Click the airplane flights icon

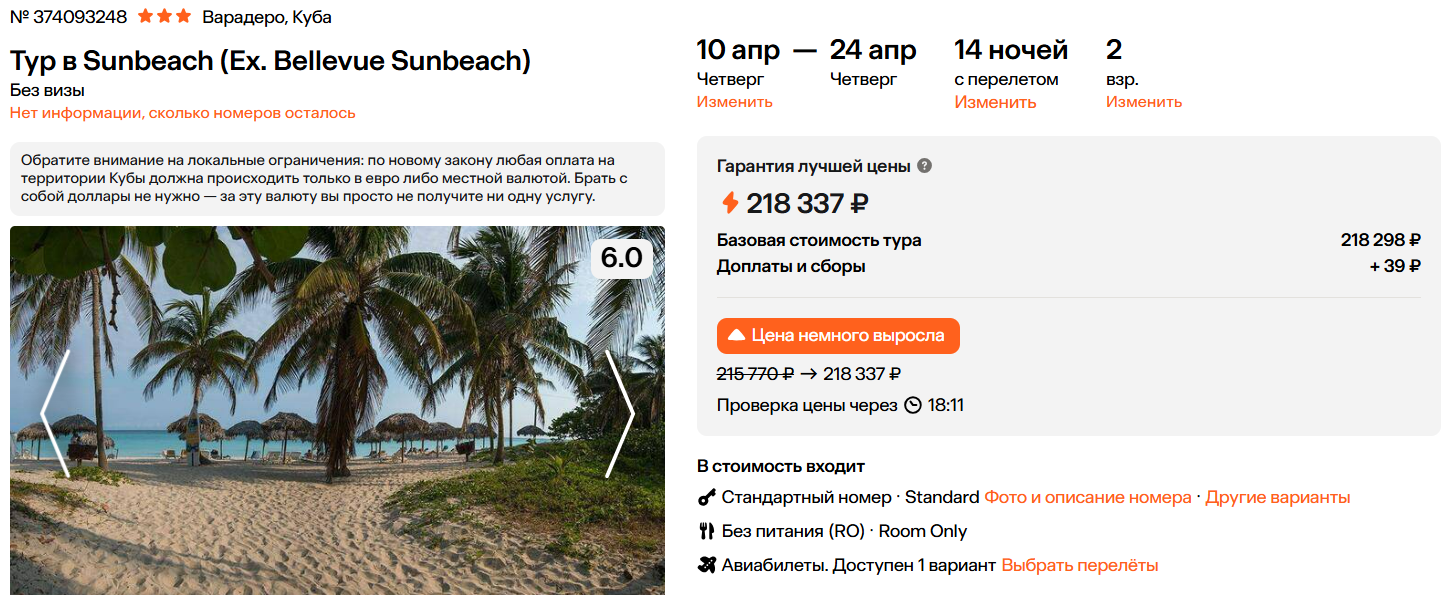click(707, 565)
